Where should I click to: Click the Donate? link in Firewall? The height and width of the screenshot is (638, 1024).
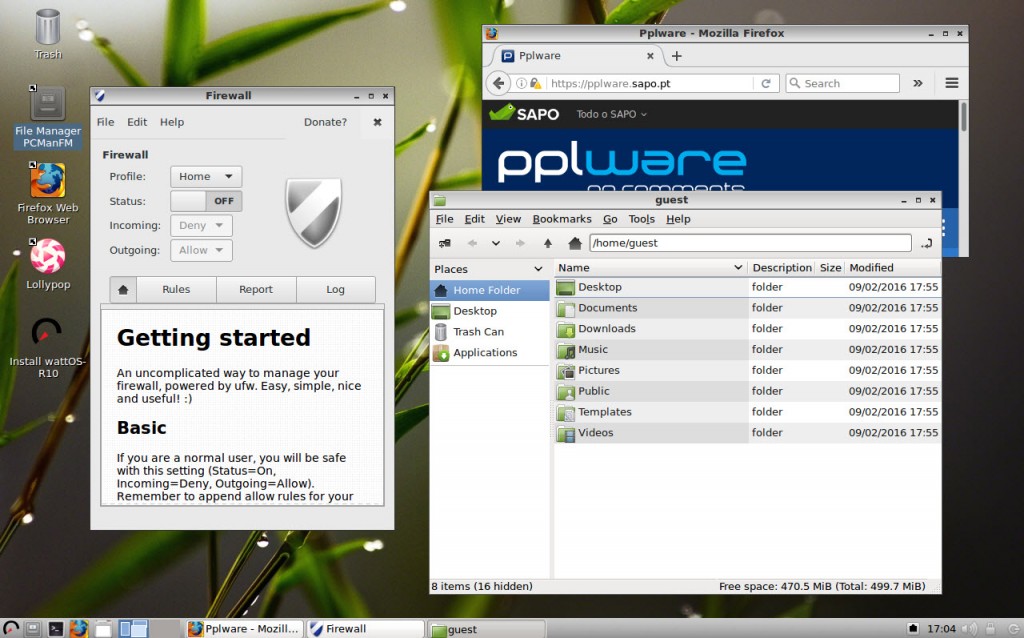pyautogui.click(x=325, y=122)
